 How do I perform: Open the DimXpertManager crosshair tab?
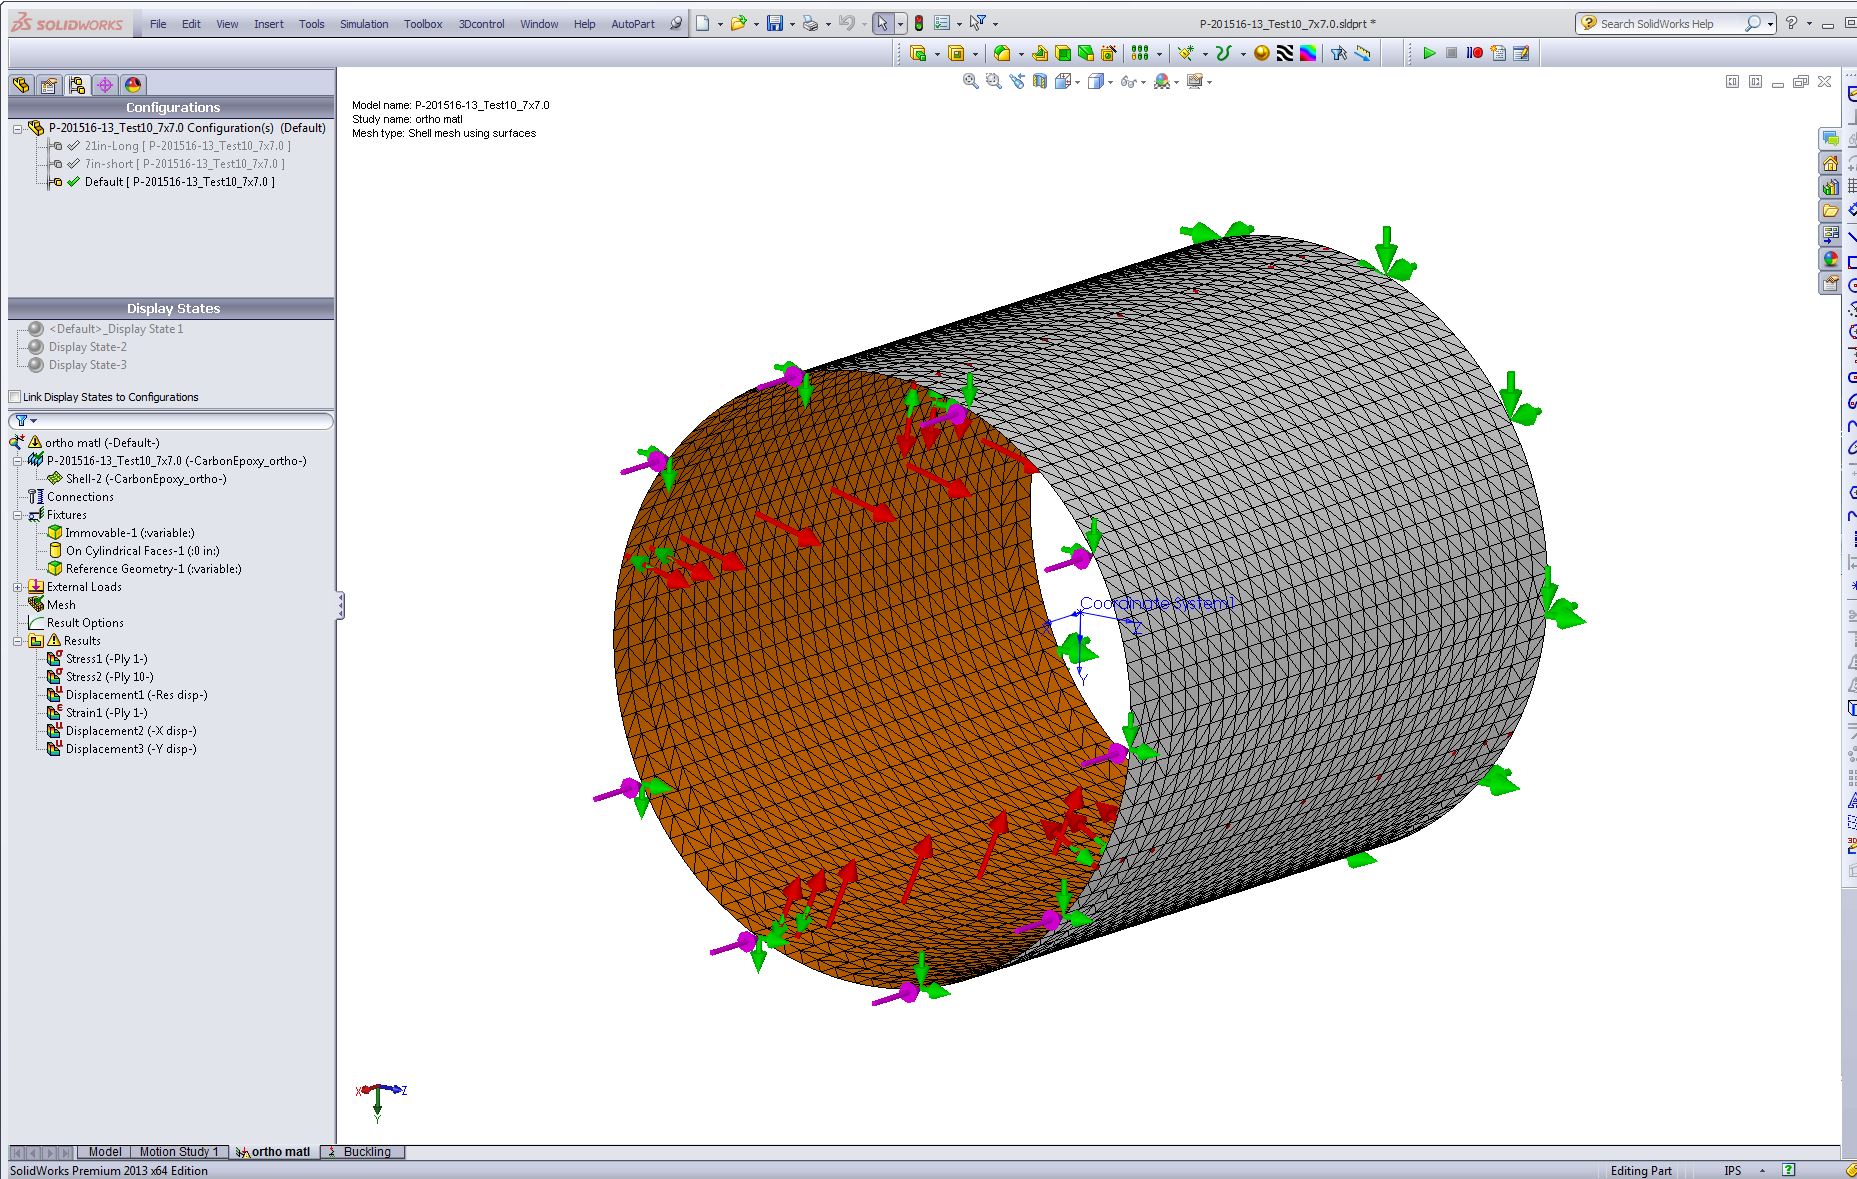pos(105,86)
